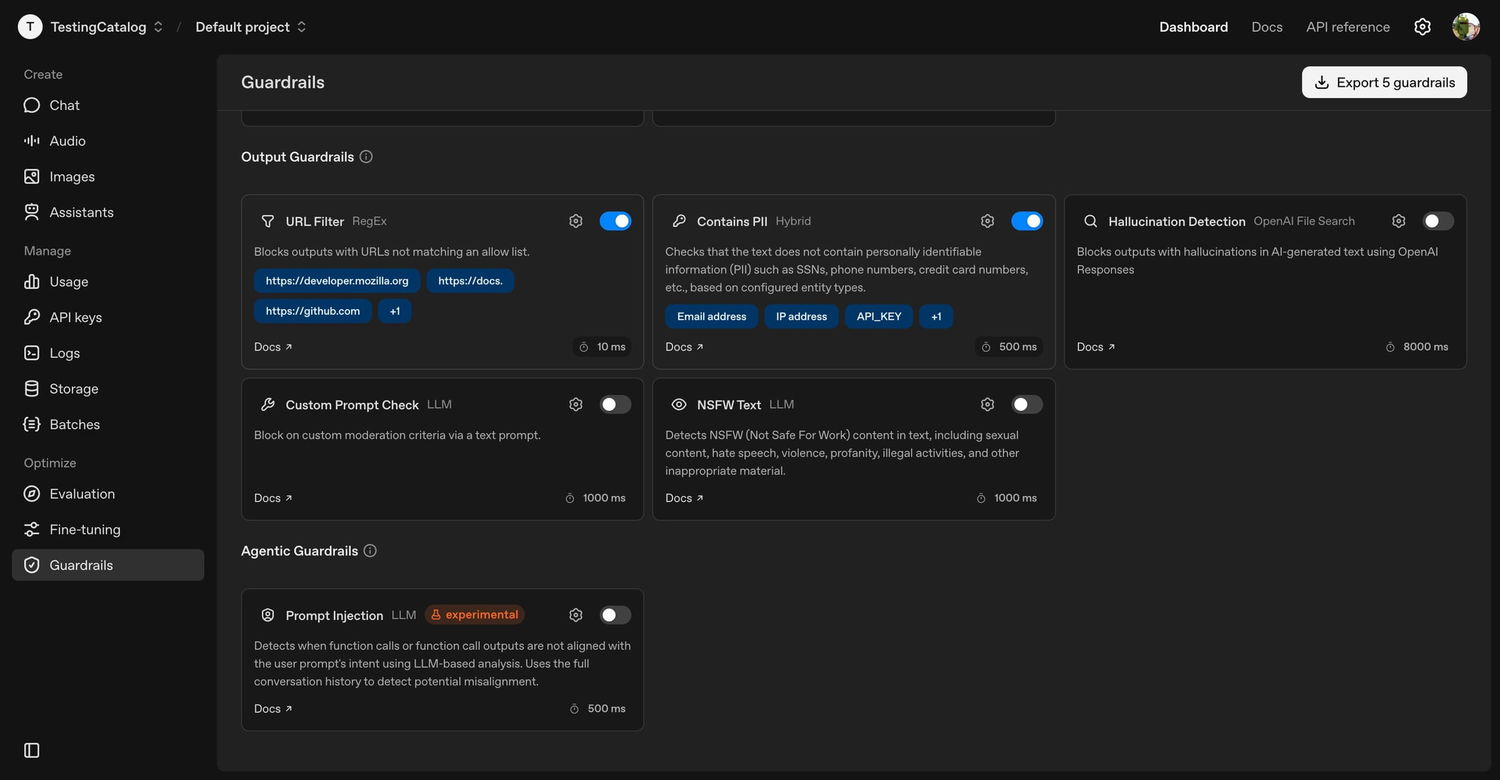
Task: Open global settings gear in top bar
Action: click(1422, 27)
